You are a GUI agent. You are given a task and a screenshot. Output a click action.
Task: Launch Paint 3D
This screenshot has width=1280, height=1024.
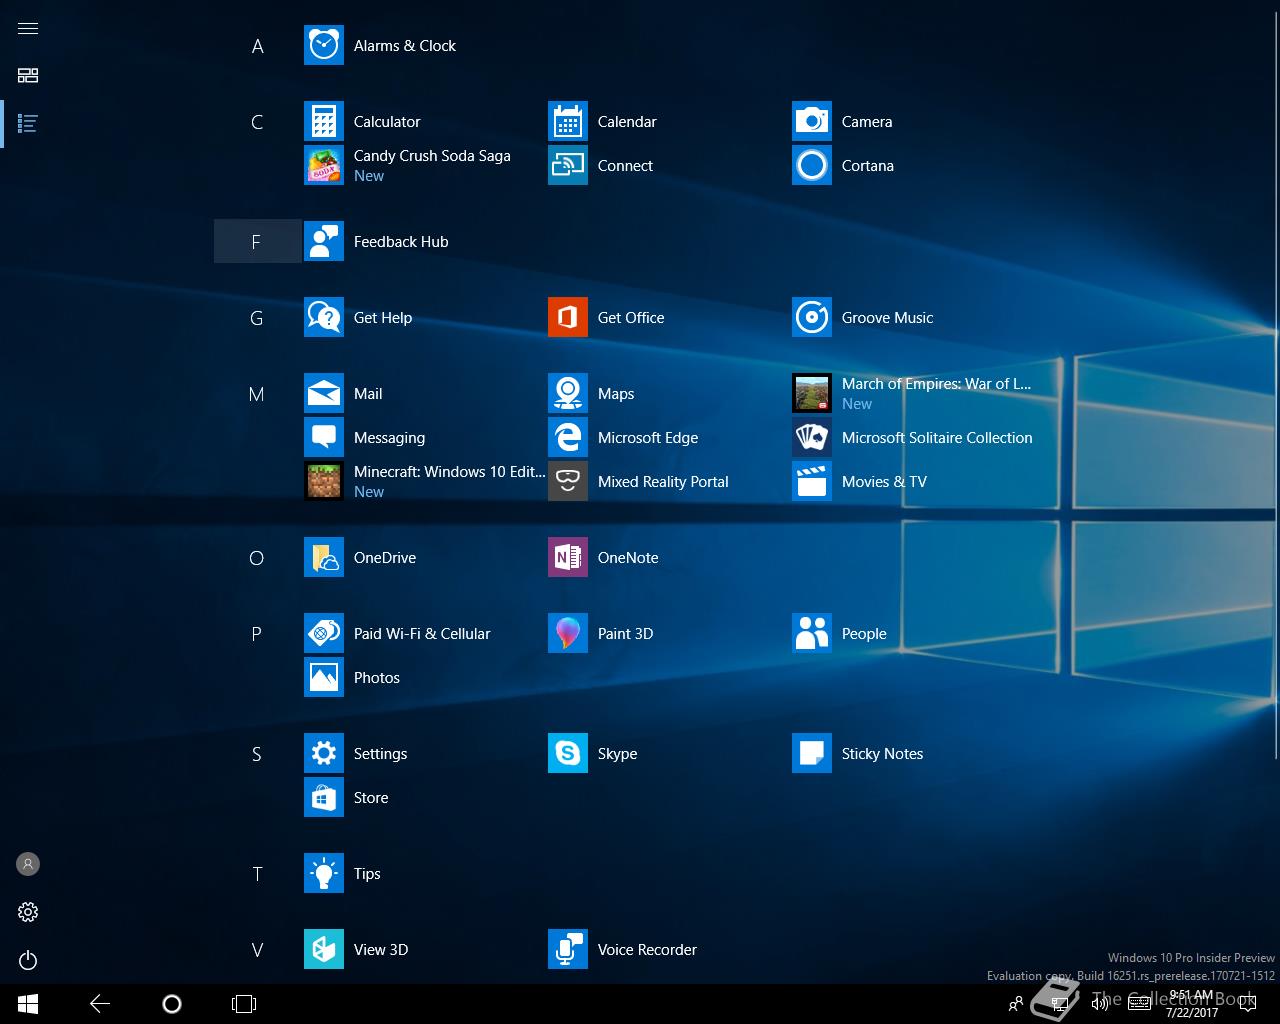pyautogui.click(x=568, y=634)
